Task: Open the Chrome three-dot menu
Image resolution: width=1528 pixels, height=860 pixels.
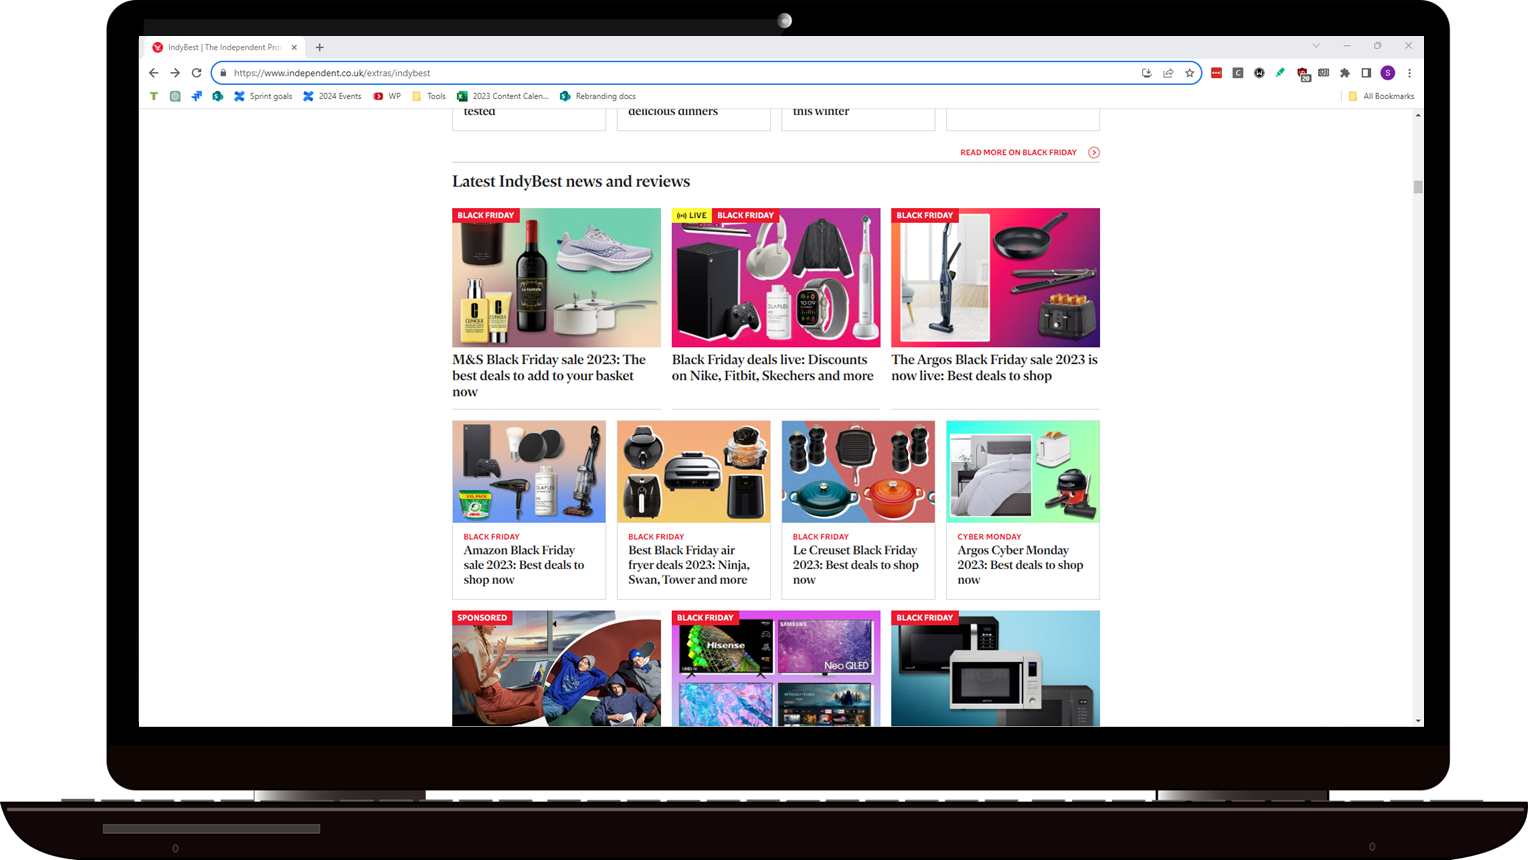Action: pos(1409,73)
